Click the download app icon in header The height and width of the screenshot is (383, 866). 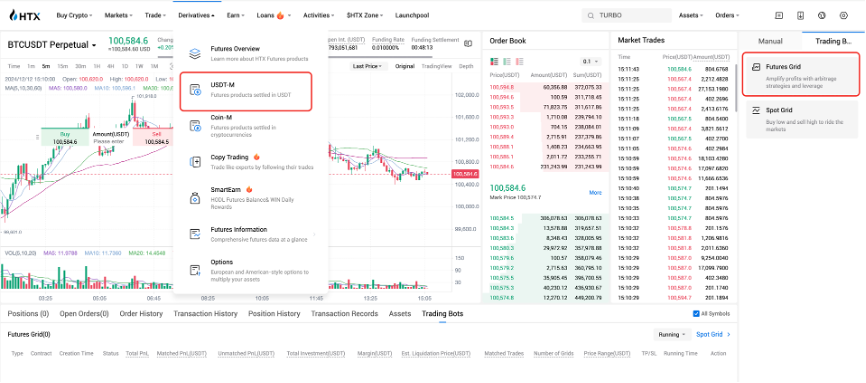click(x=800, y=15)
